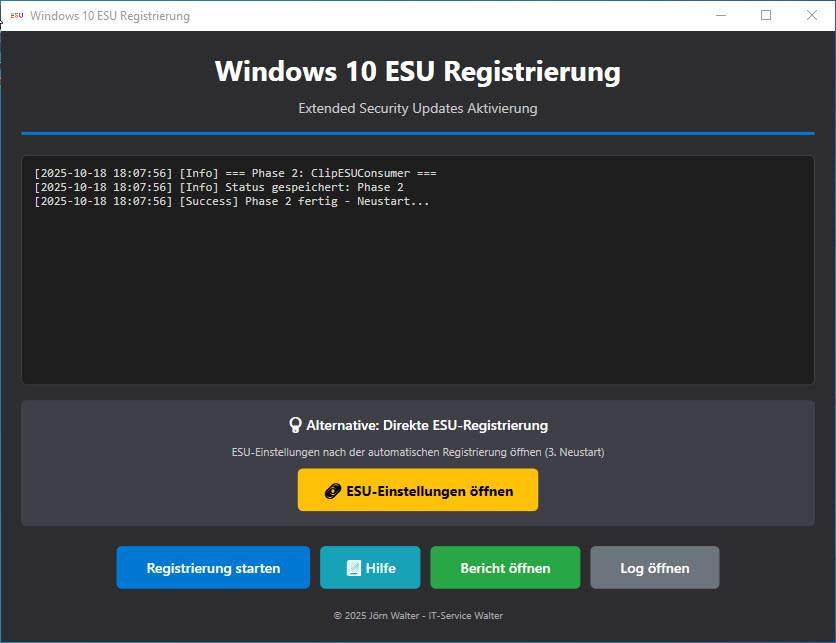Open the report with Bericht öffnen

point(505,567)
